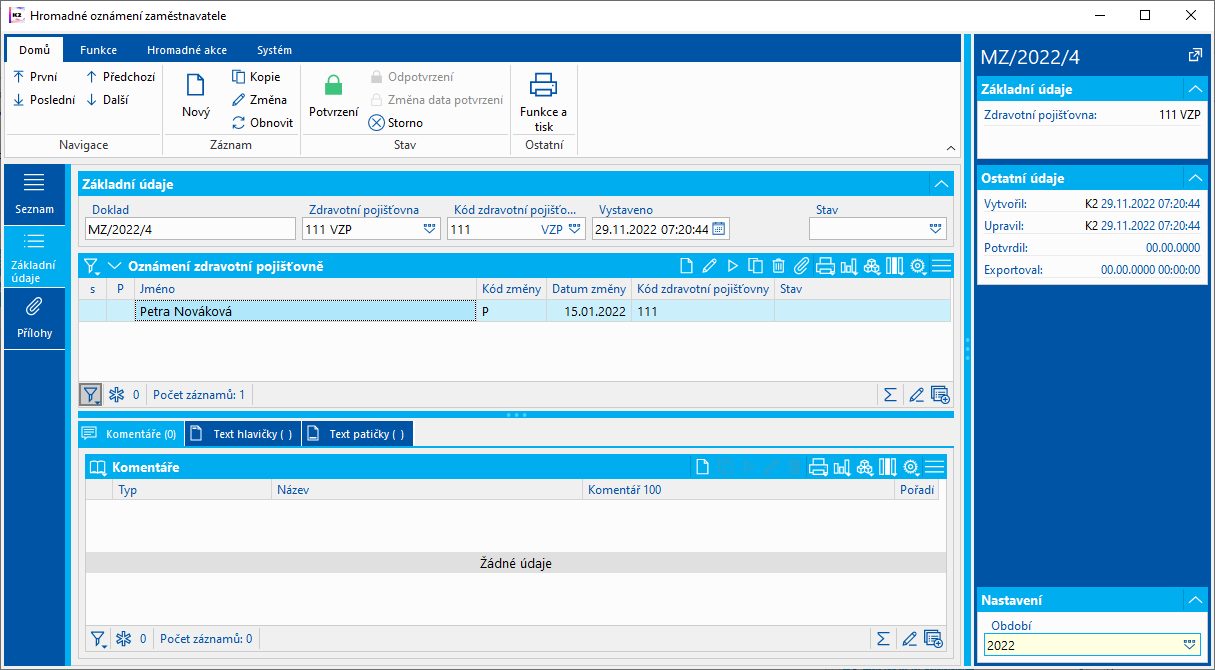Viewport: 1215px width, 670px height.
Task: Go to Předchozí record
Action: (120, 77)
